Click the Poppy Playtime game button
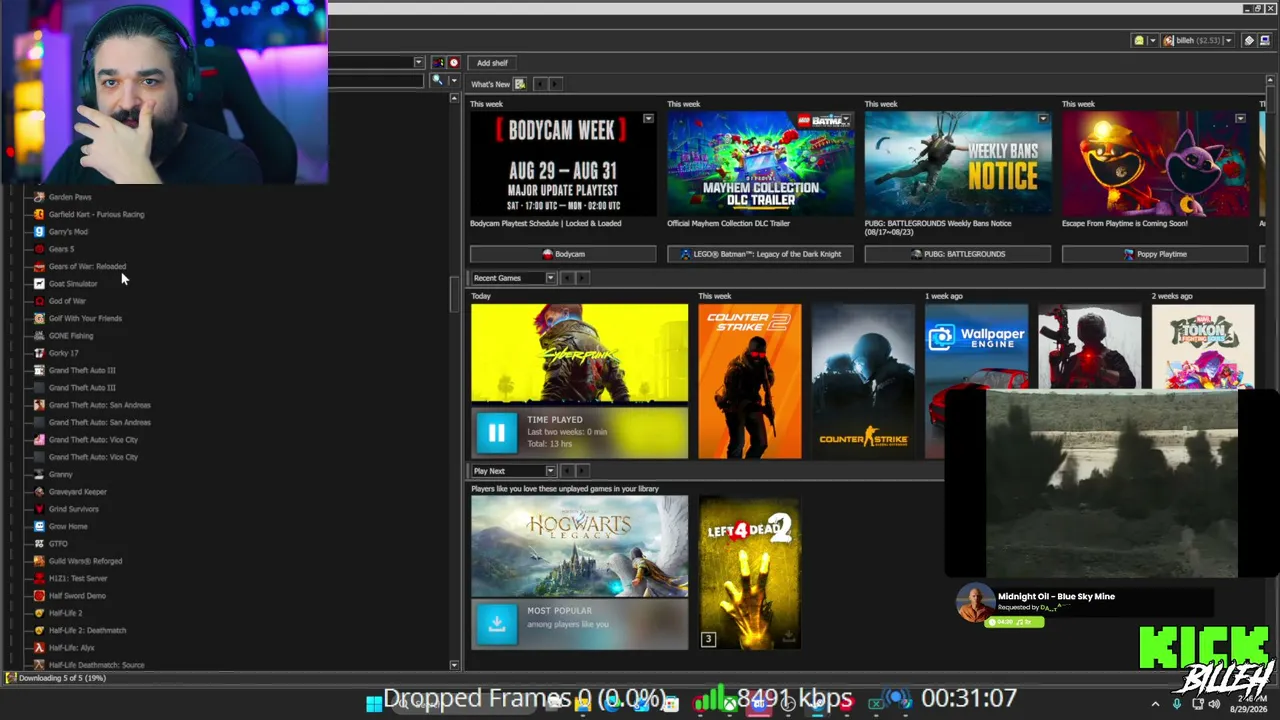The width and height of the screenshot is (1280, 720). (x=1155, y=254)
